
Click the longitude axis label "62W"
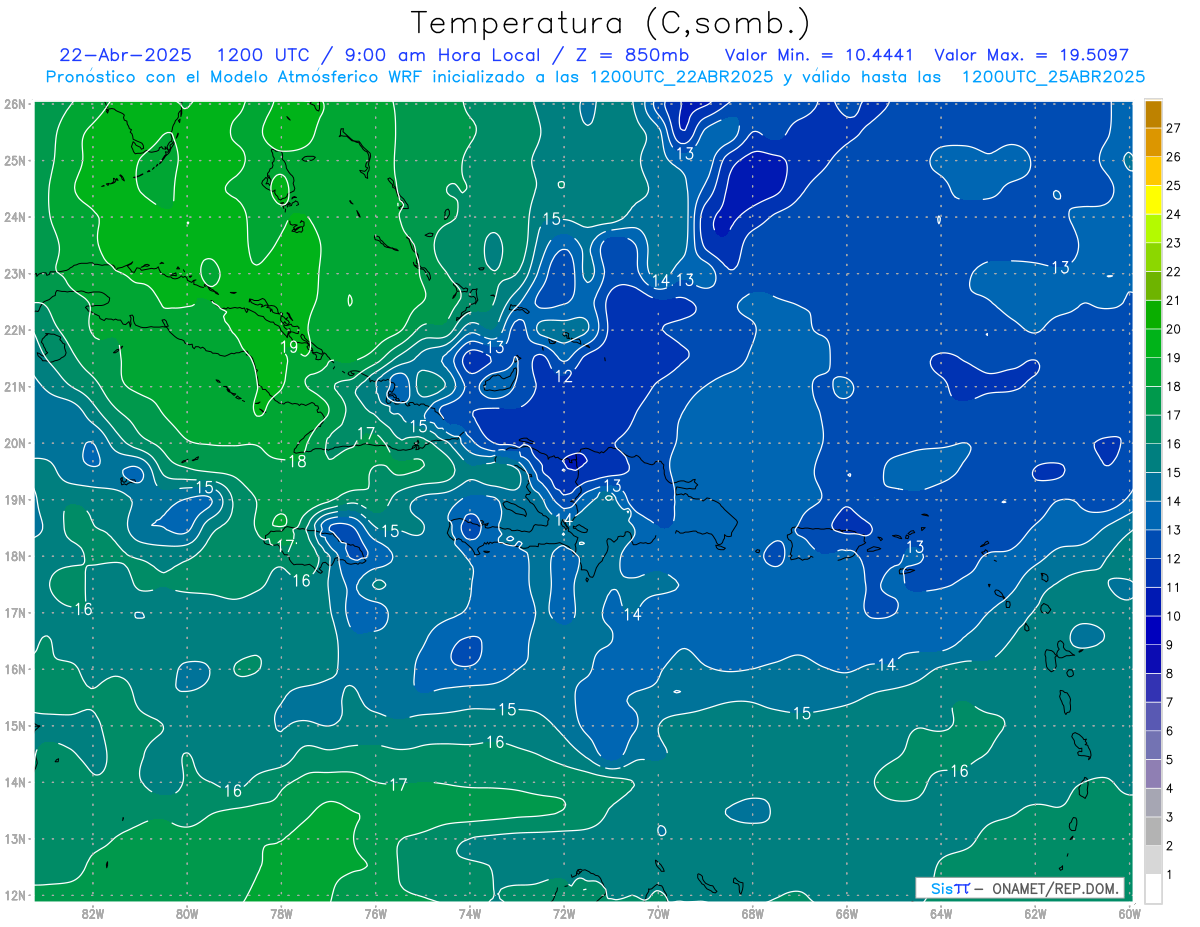(1035, 913)
